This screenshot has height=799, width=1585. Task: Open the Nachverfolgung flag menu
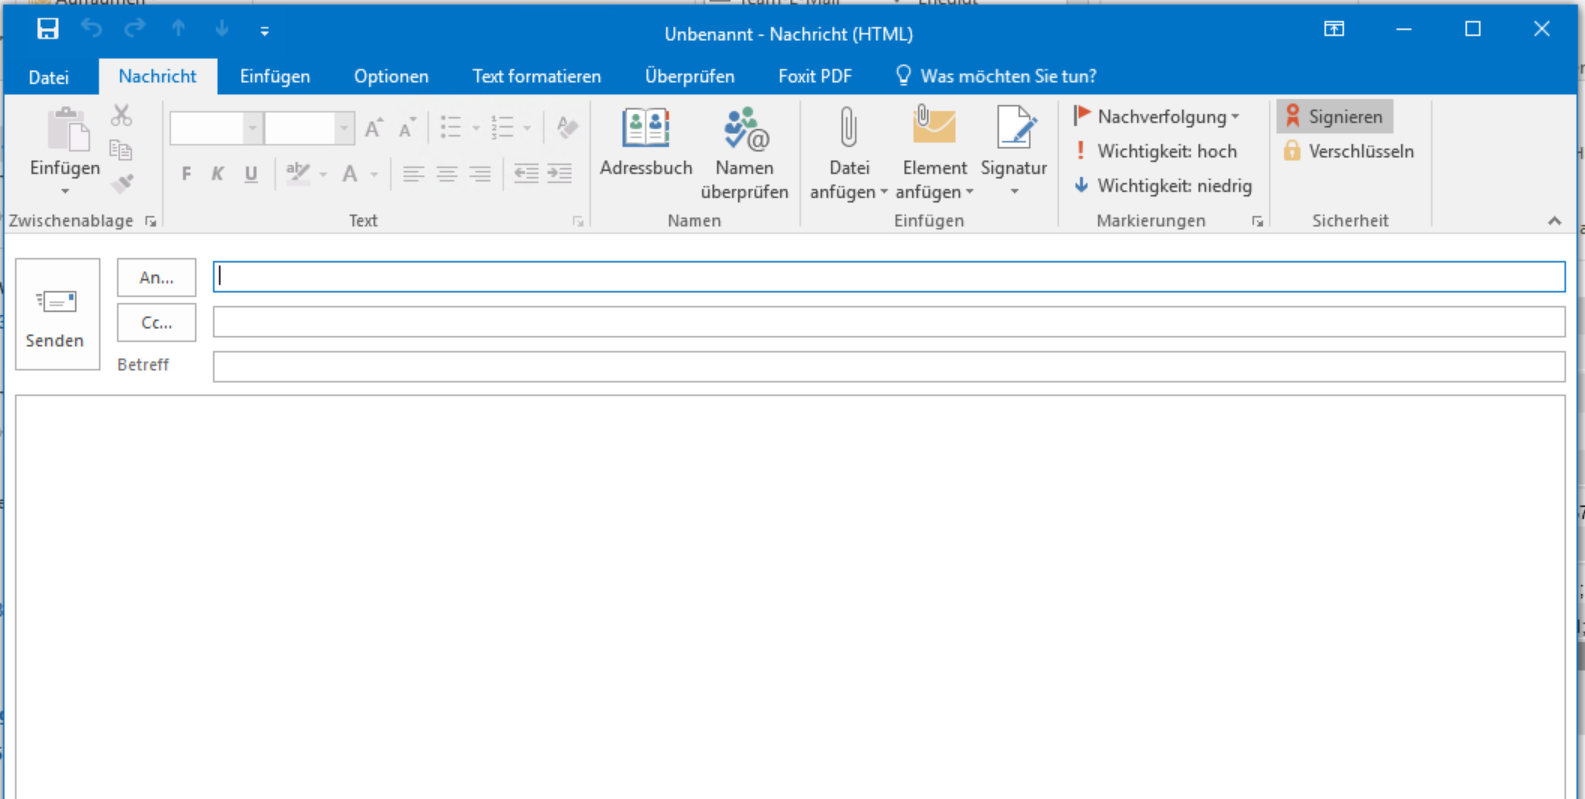point(1156,117)
